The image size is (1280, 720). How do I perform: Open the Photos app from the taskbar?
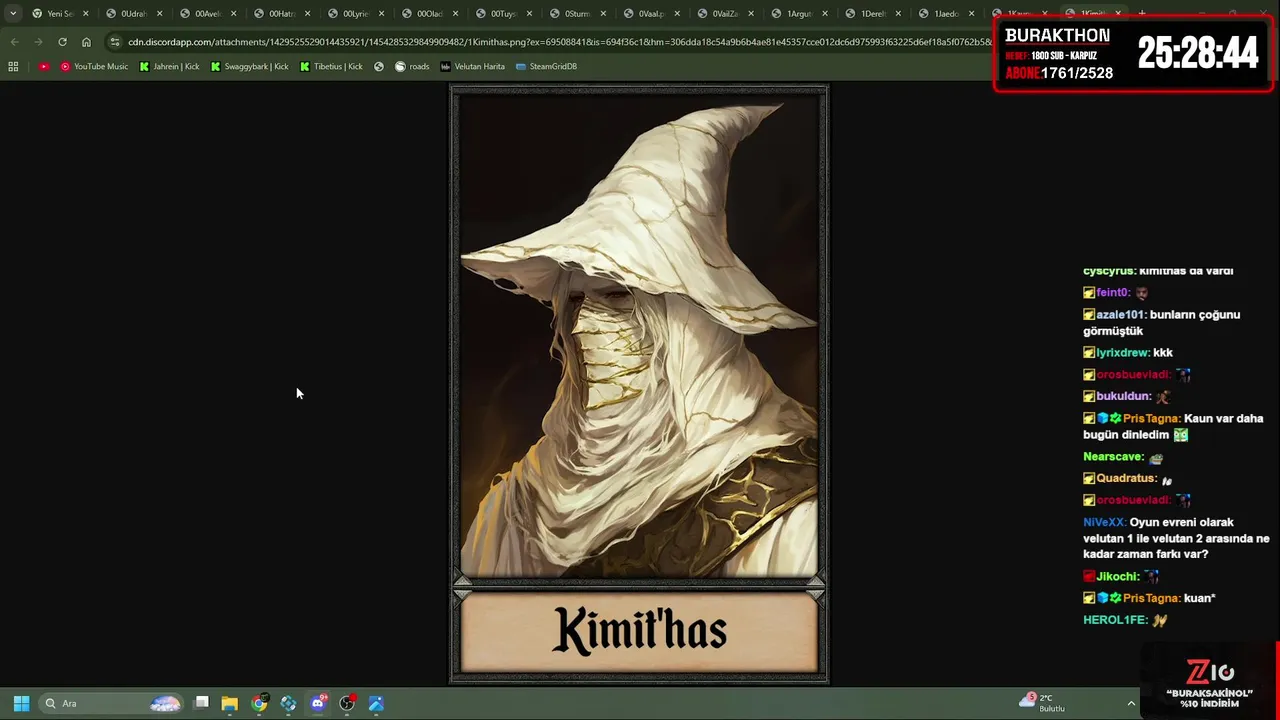(x=376, y=703)
